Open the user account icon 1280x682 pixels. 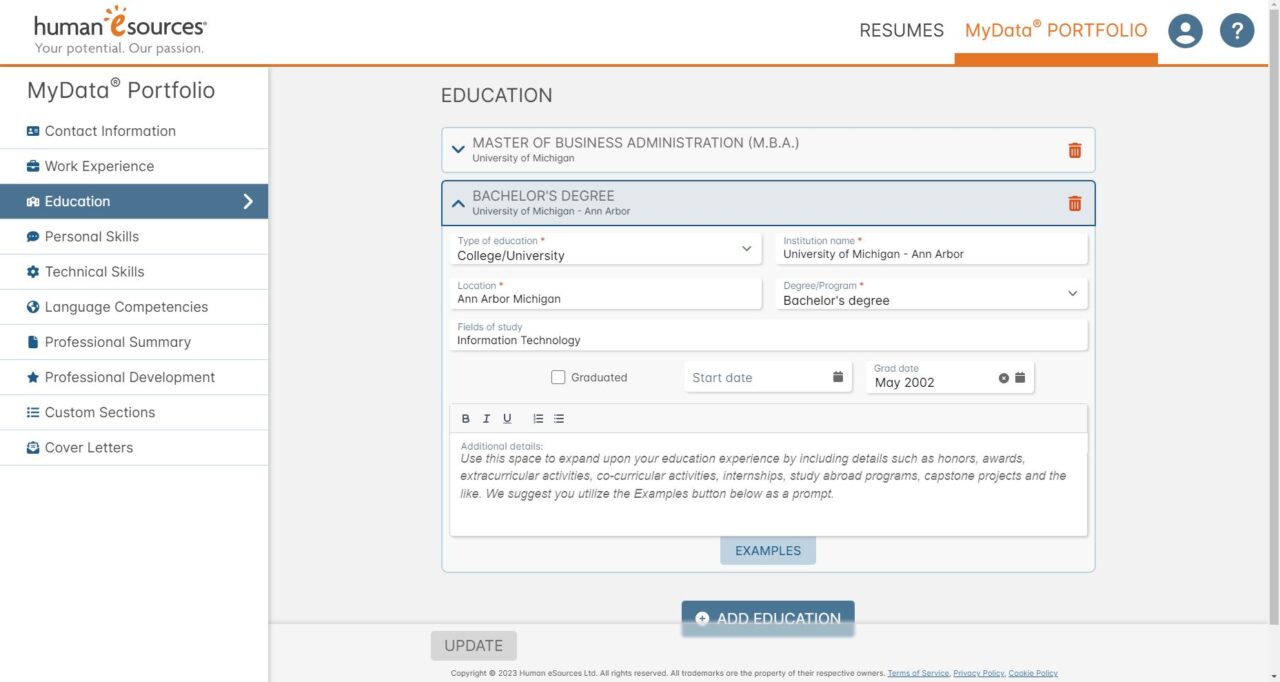tap(1185, 30)
